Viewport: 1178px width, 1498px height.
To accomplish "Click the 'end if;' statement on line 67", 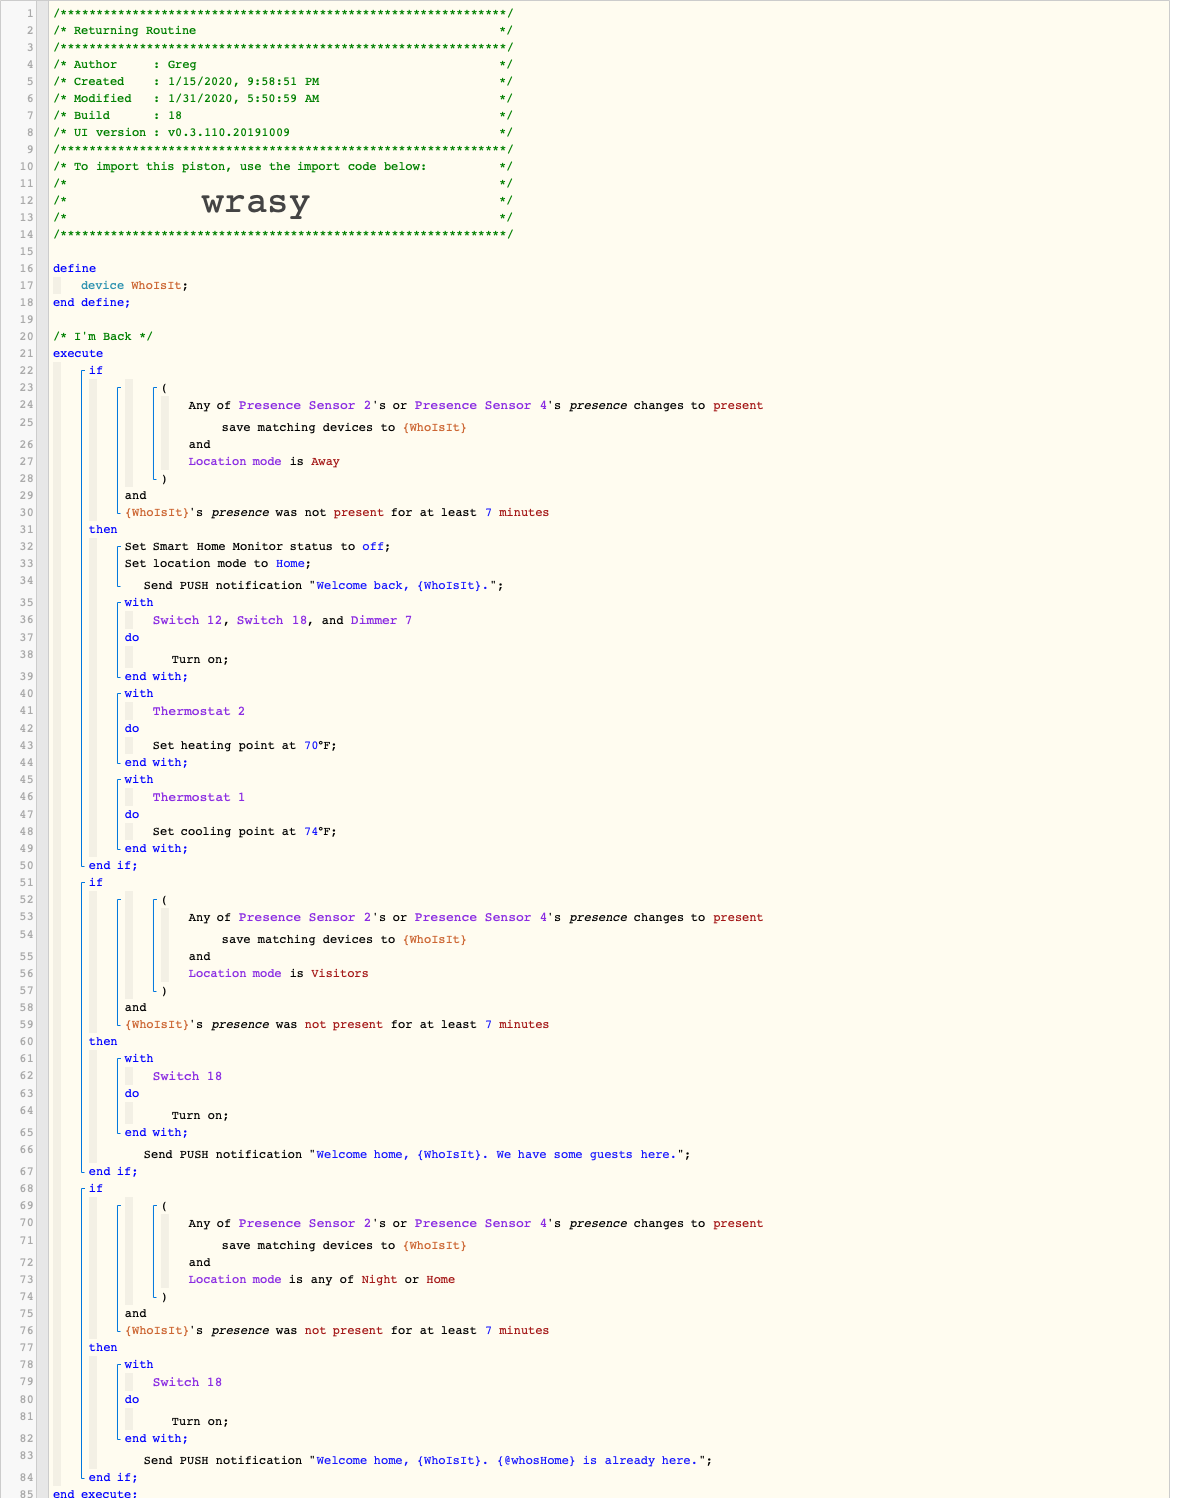I will click(113, 1172).
